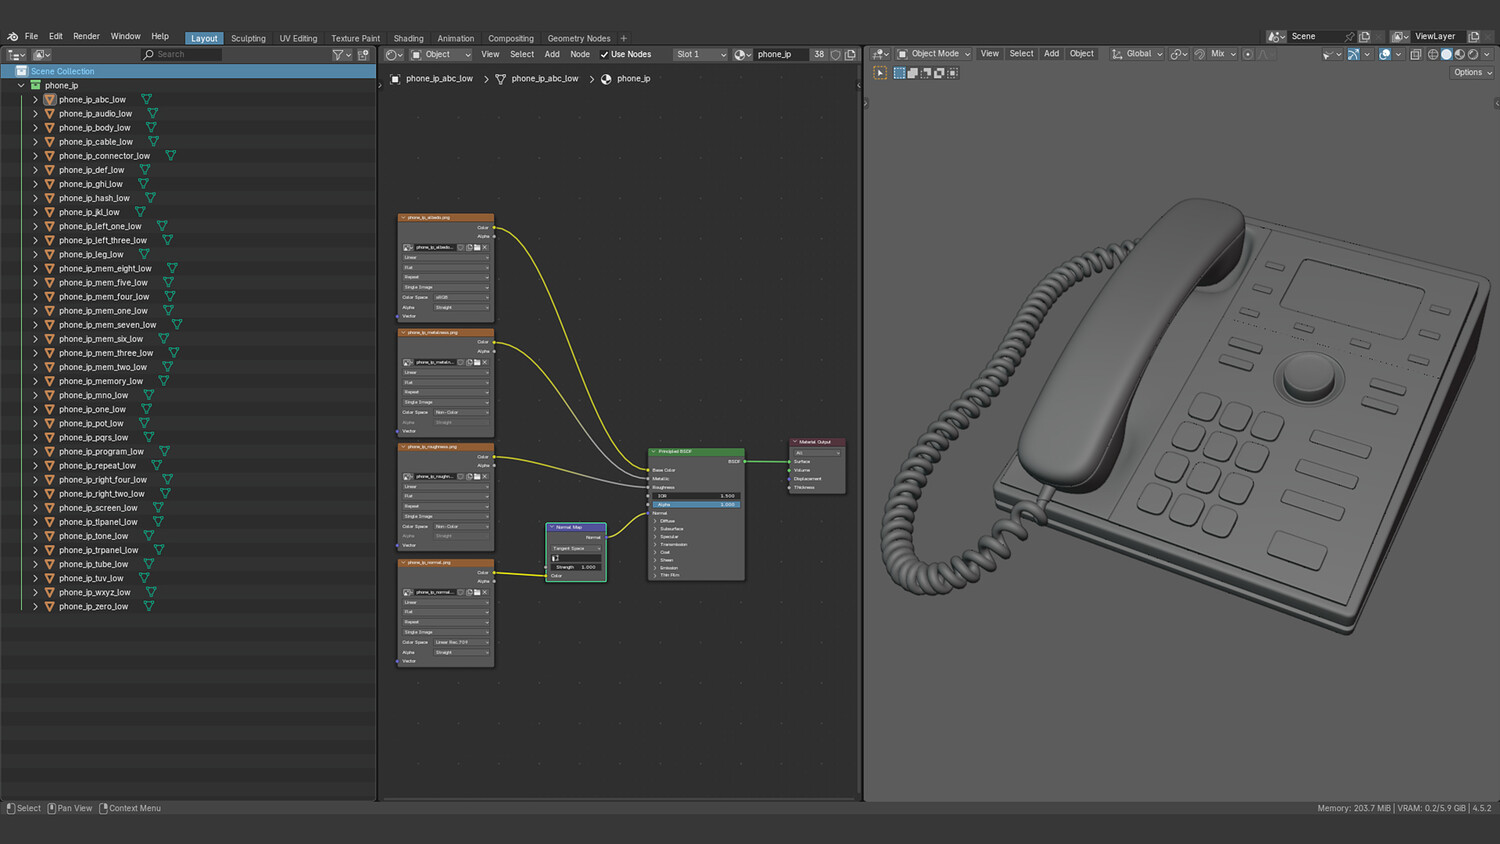This screenshot has width=1500, height=844.
Task: Click the new collection icon
Action: coord(363,55)
